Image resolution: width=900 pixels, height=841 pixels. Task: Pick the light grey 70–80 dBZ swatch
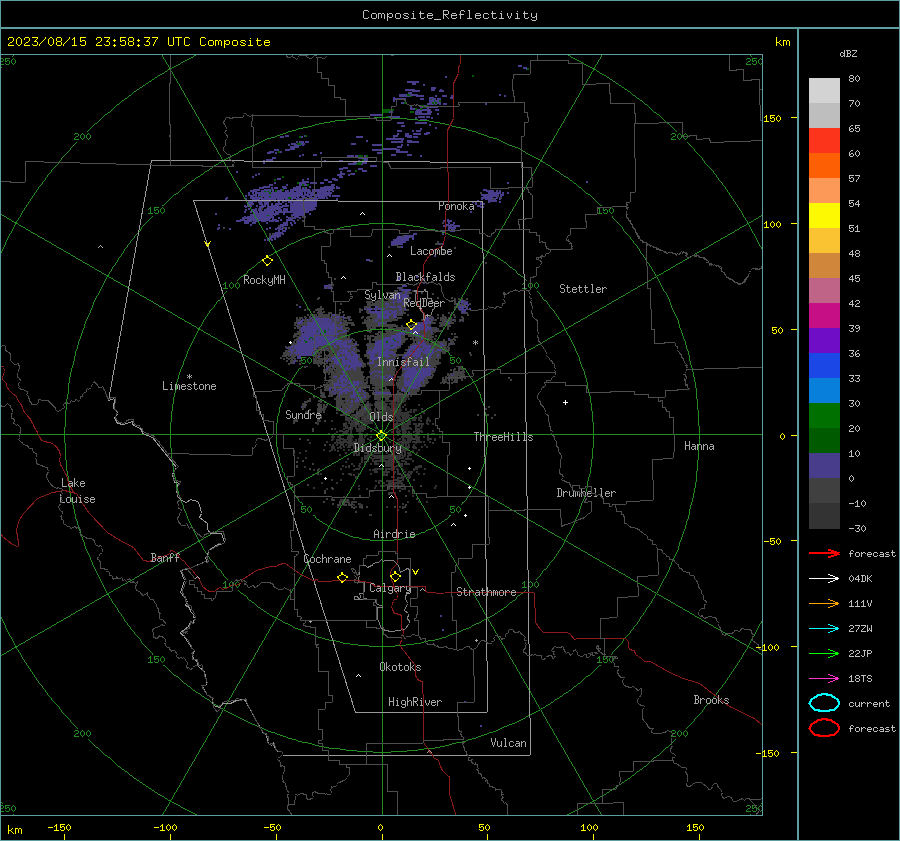click(824, 91)
